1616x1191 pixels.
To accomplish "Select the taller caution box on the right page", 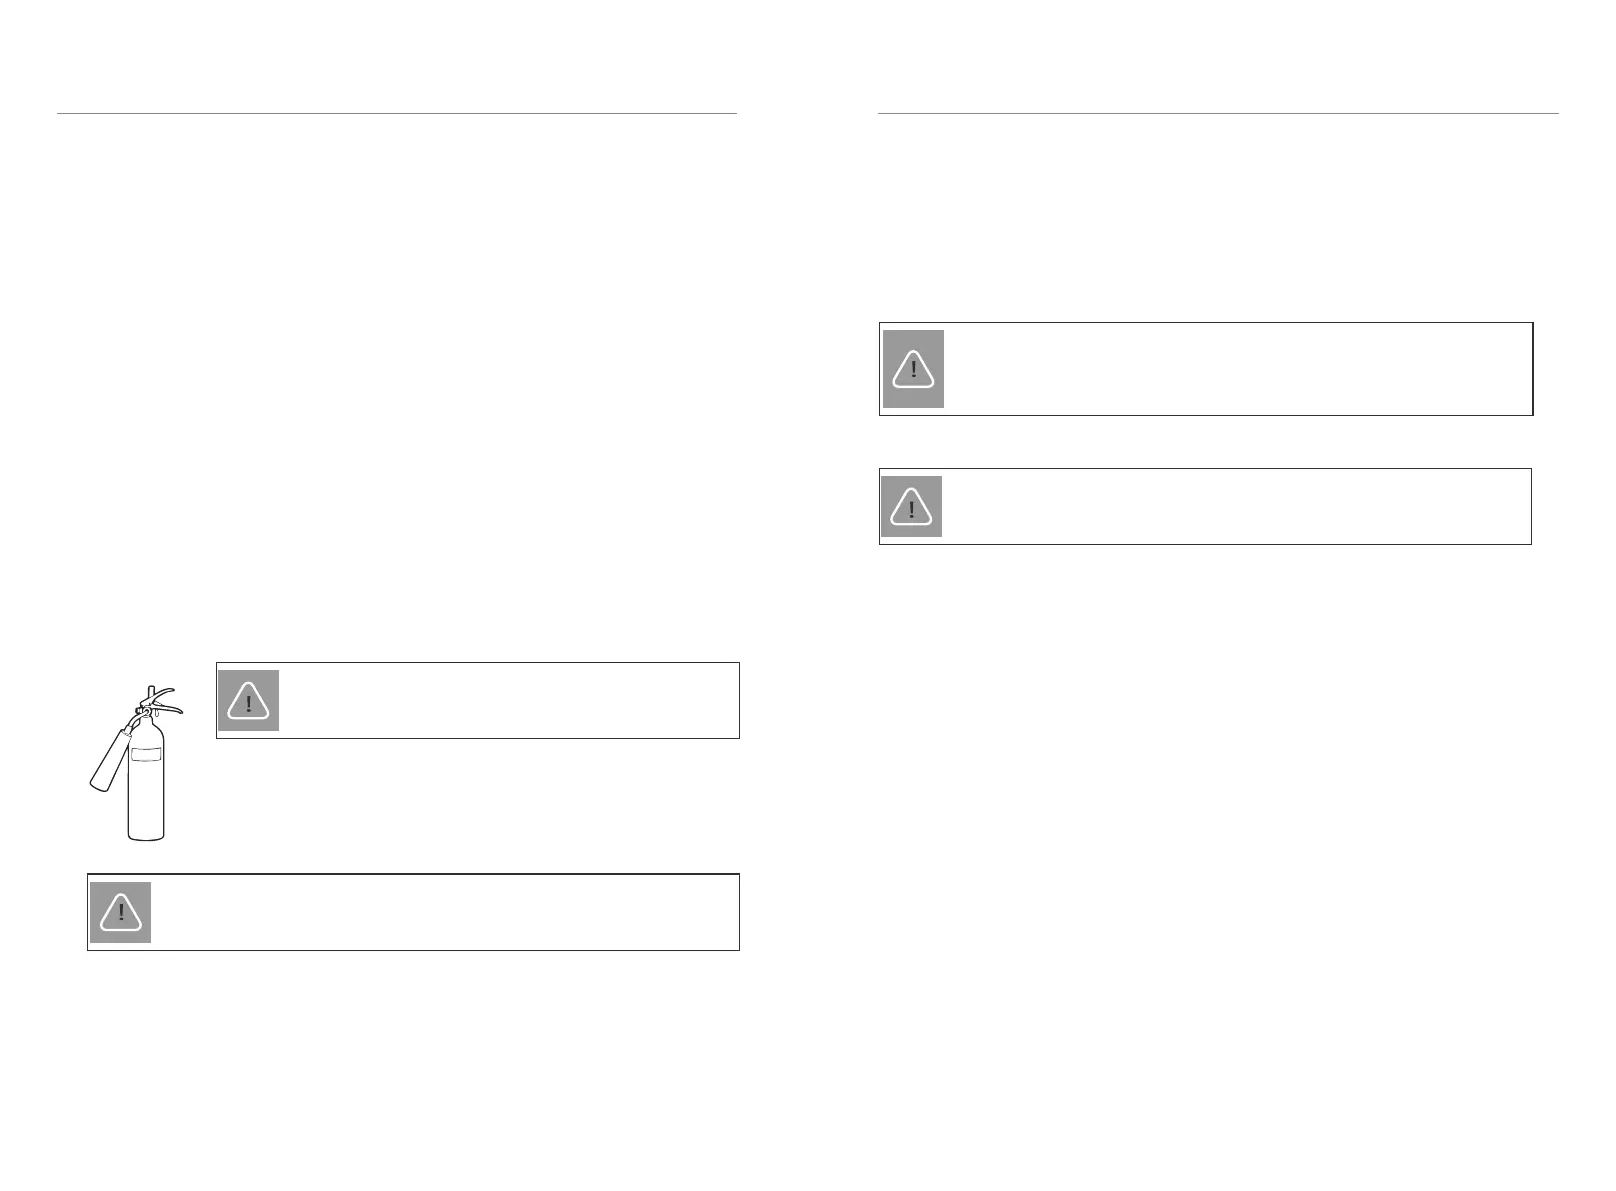I will coord(1206,369).
